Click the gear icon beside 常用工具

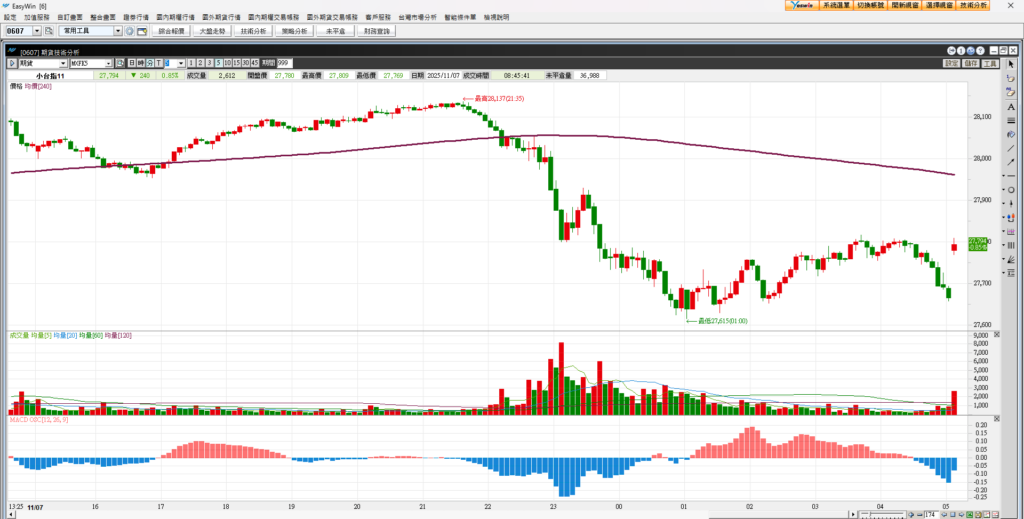coord(129,31)
